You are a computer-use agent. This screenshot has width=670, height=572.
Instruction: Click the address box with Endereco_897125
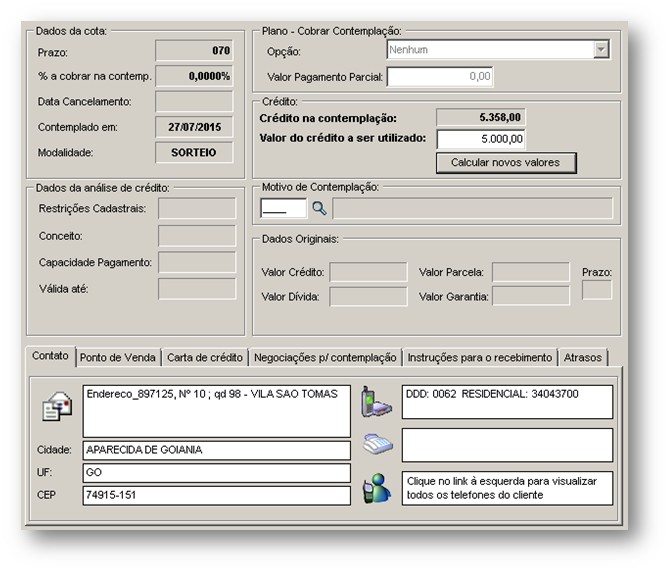coord(217,411)
